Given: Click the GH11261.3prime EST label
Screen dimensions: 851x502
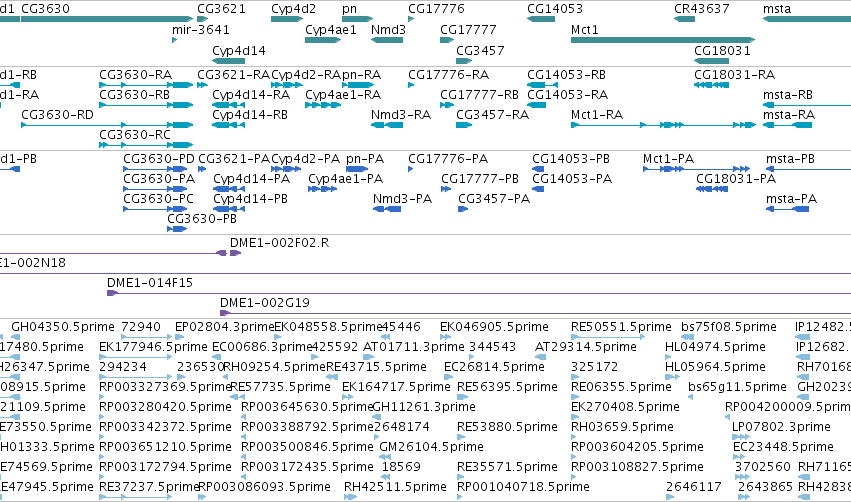Looking at the screenshot, I should coord(424,406).
